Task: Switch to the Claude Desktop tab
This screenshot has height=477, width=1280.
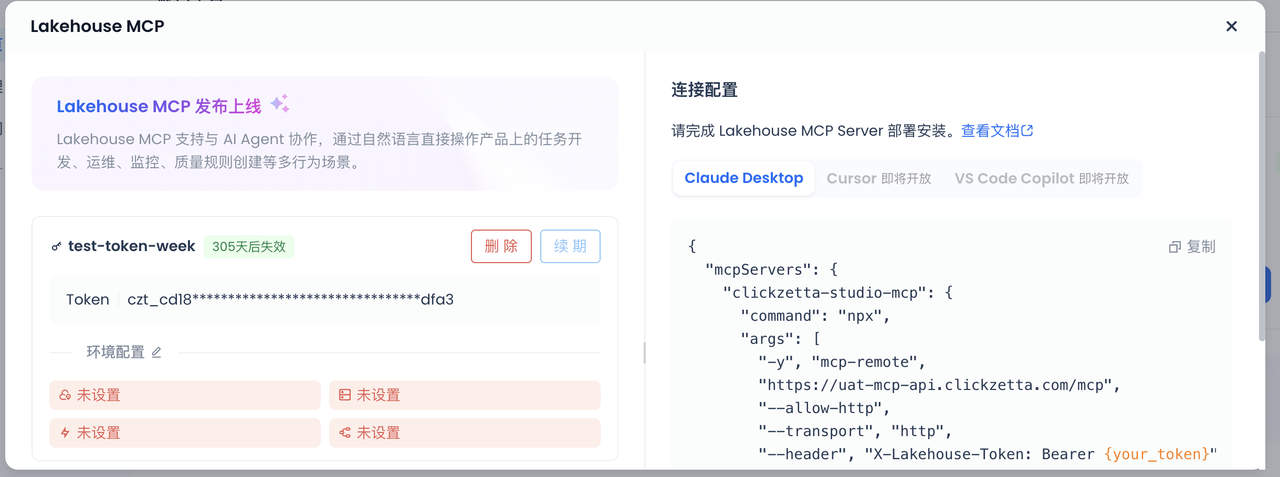Action: point(743,178)
